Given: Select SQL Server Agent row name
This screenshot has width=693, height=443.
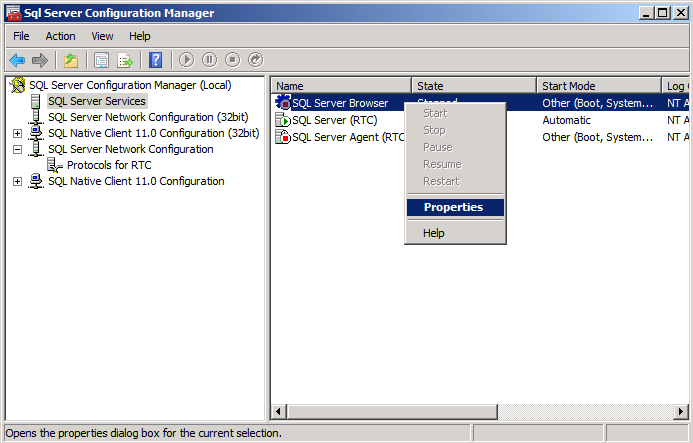Looking at the screenshot, I should 348,137.
